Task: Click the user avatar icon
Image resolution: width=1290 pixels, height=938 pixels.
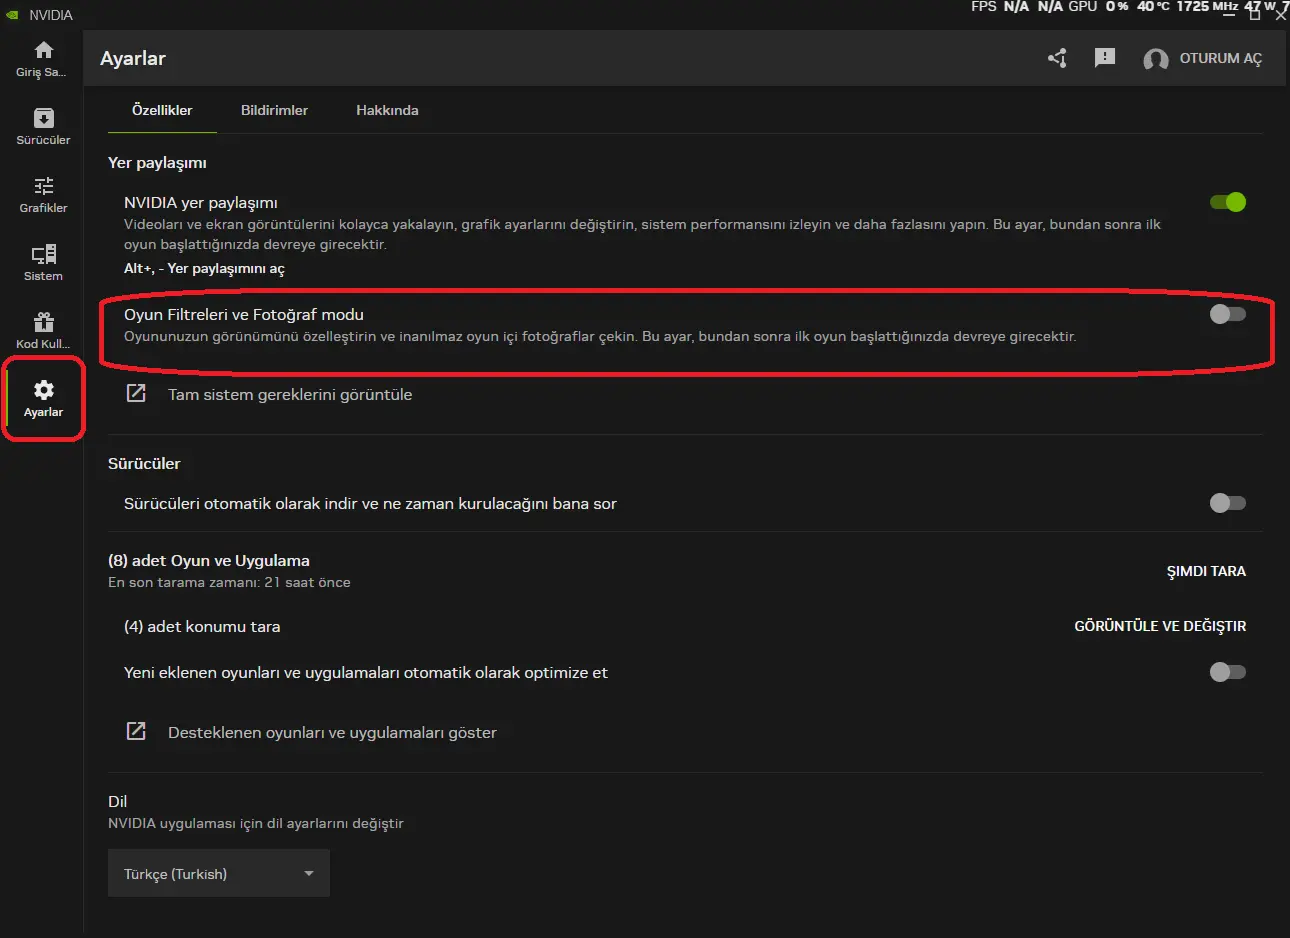Action: 1156,59
